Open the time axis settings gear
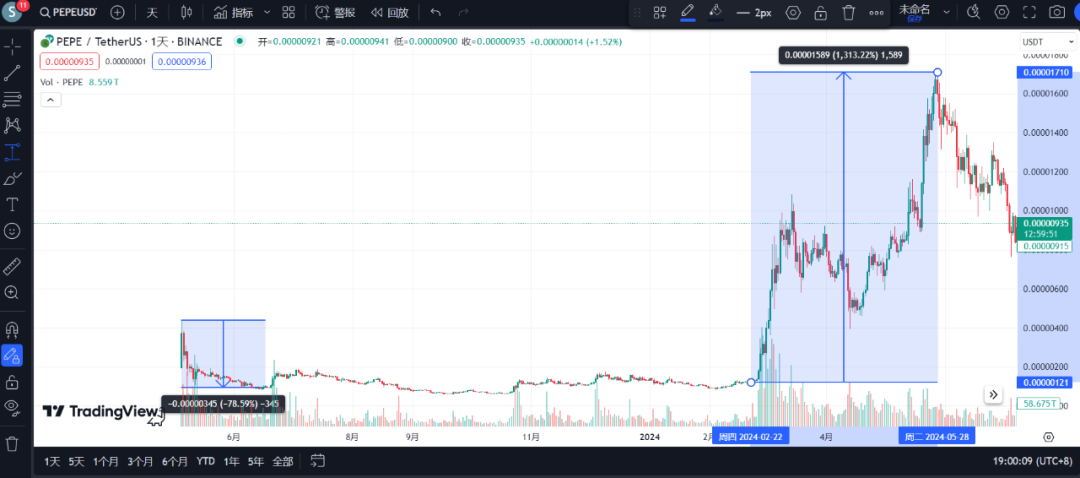The height and width of the screenshot is (478, 1080). 1048,437
